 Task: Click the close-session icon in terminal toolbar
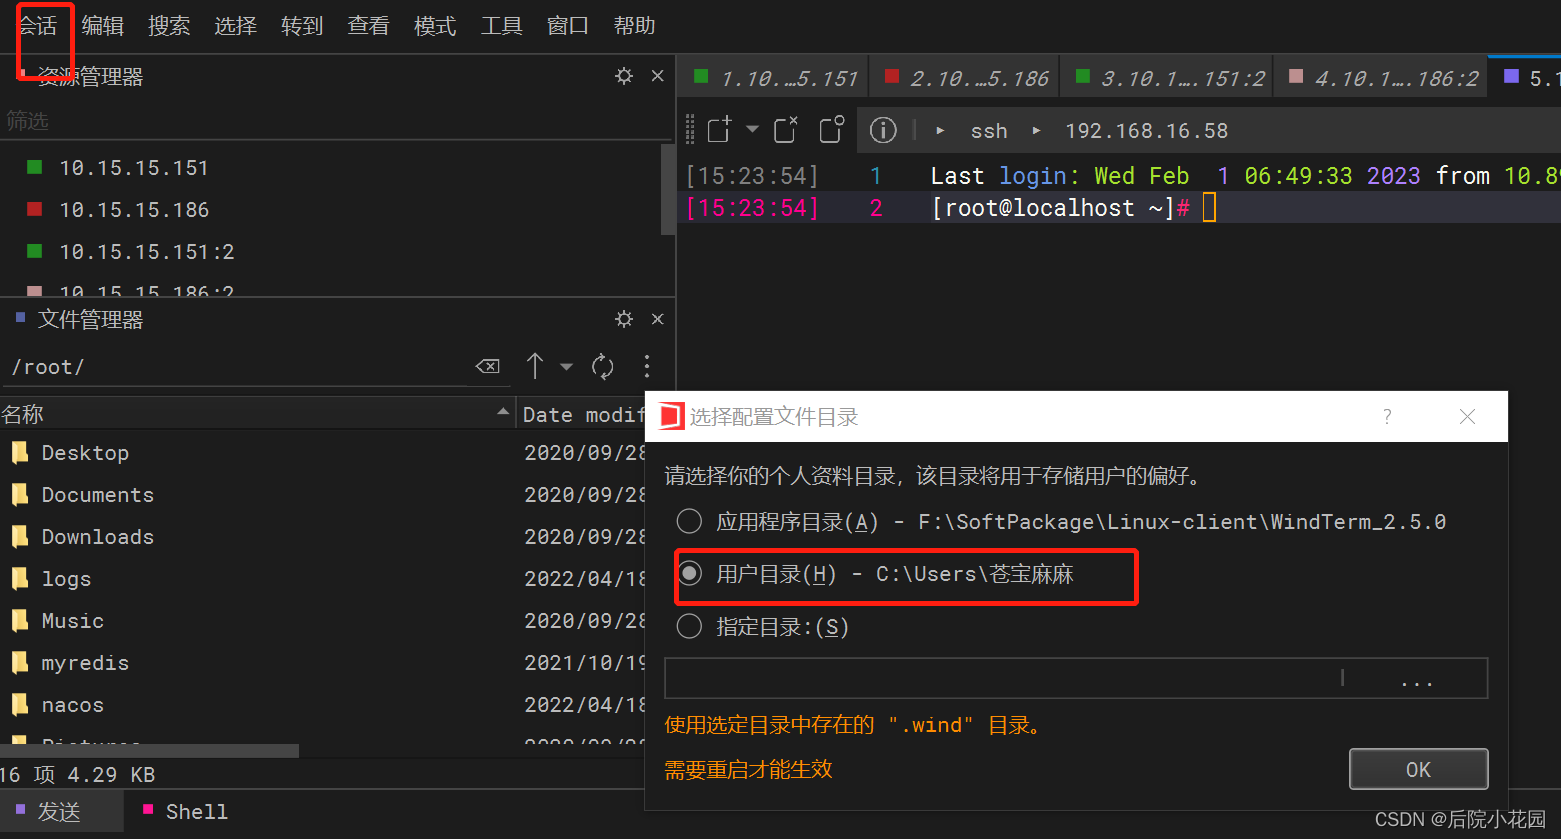click(783, 129)
